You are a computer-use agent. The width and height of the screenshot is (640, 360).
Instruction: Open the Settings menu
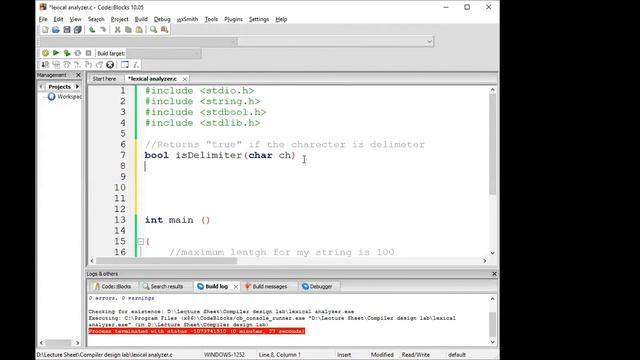click(x=259, y=19)
